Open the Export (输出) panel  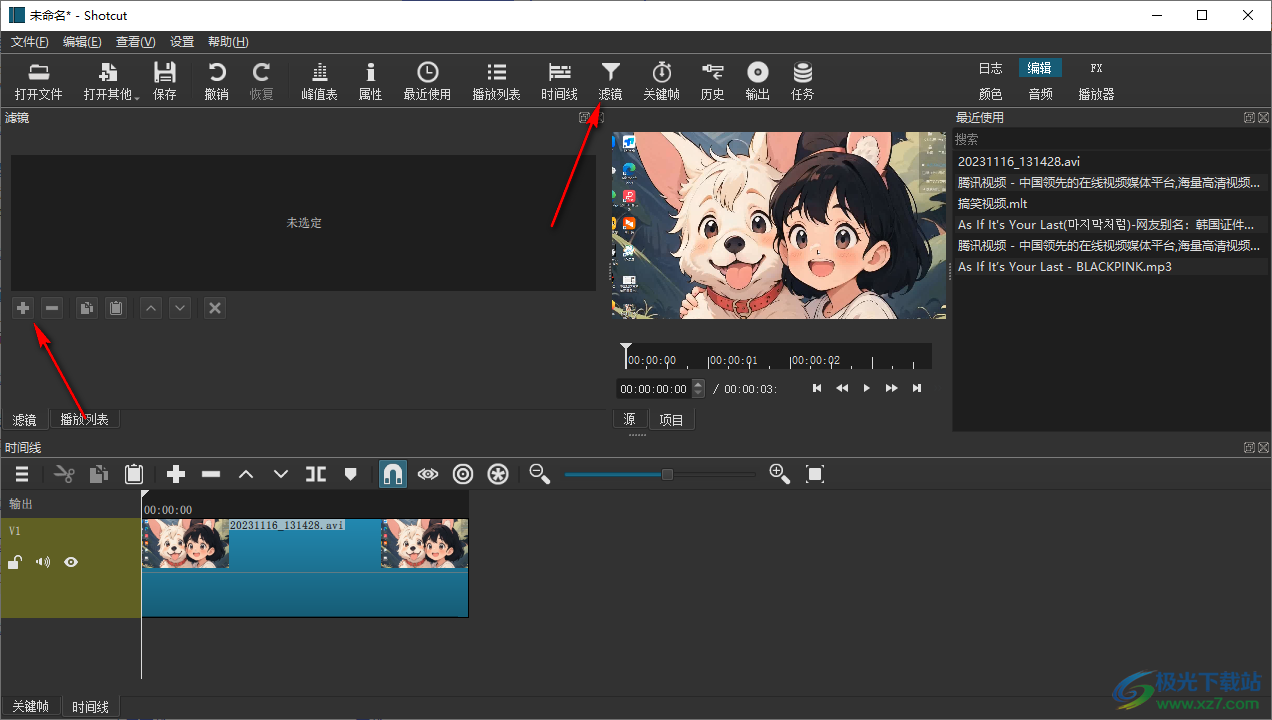click(x=757, y=81)
